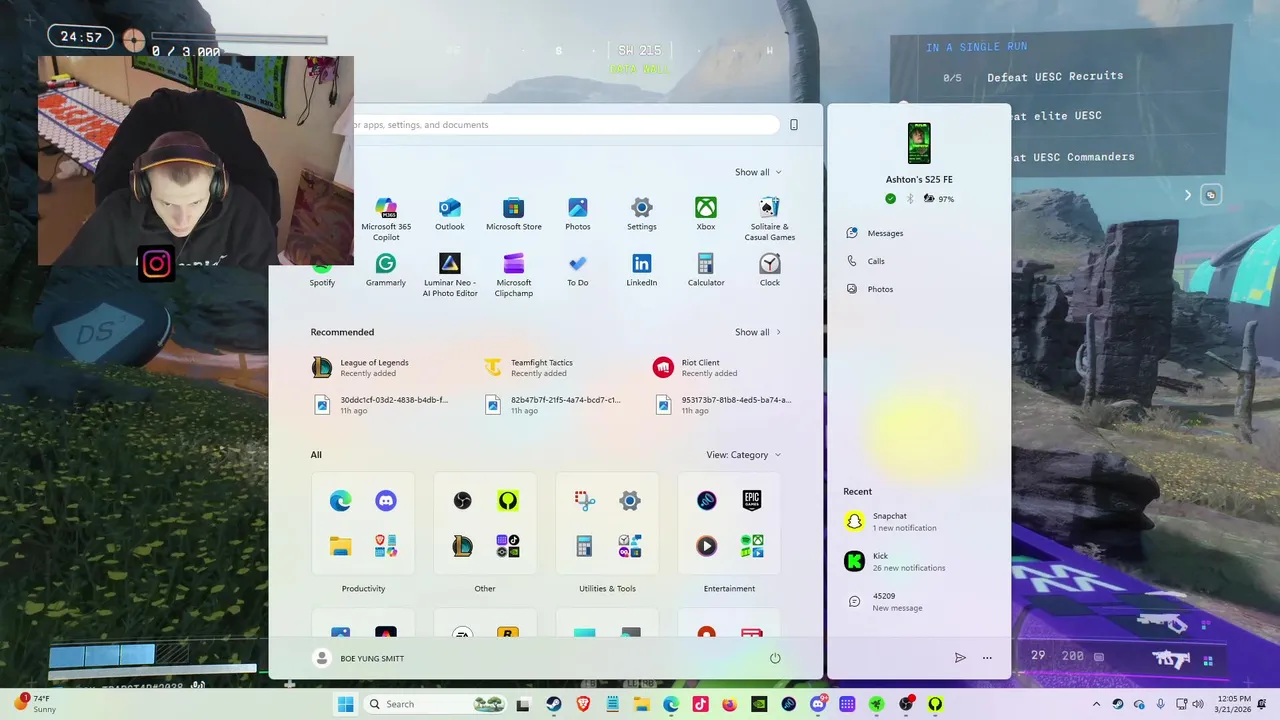The width and height of the screenshot is (1280, 720).
Task: Open pinned Settings gear app
Action: pos(642,214)
